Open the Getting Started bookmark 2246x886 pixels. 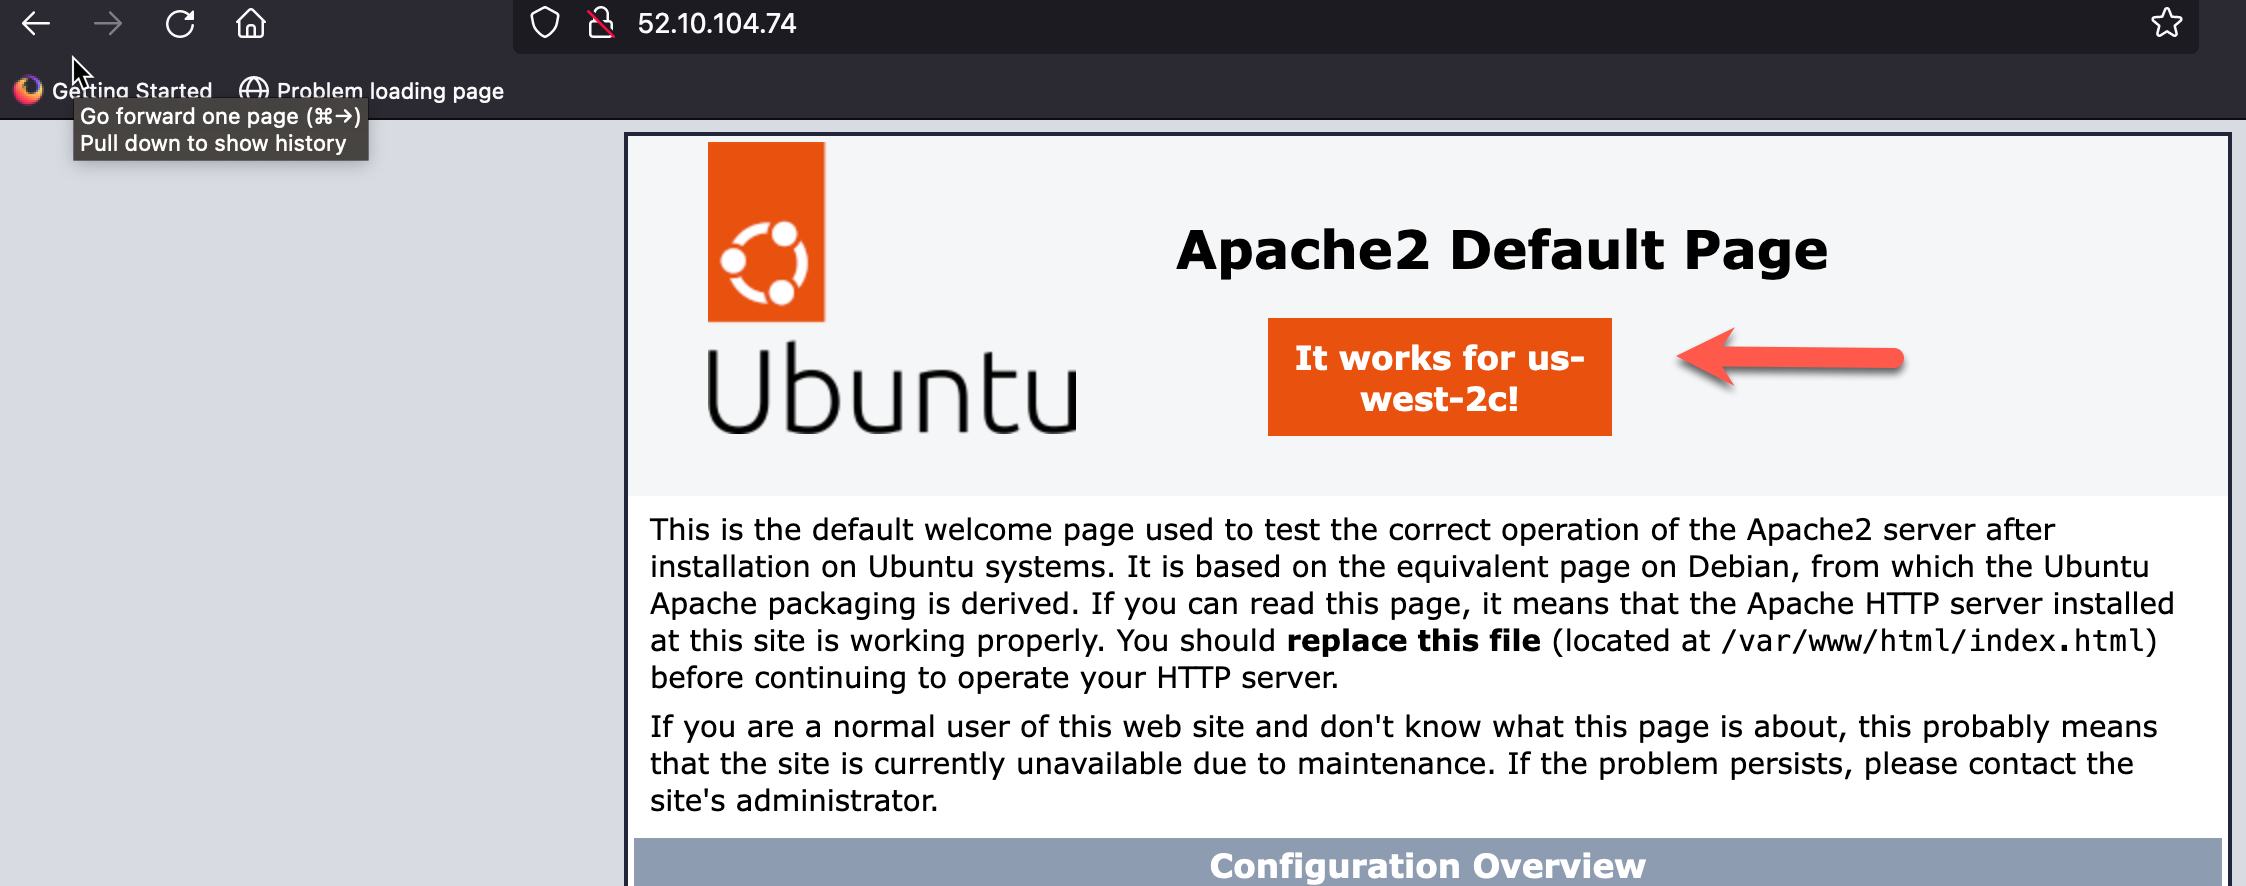[113, 91]
